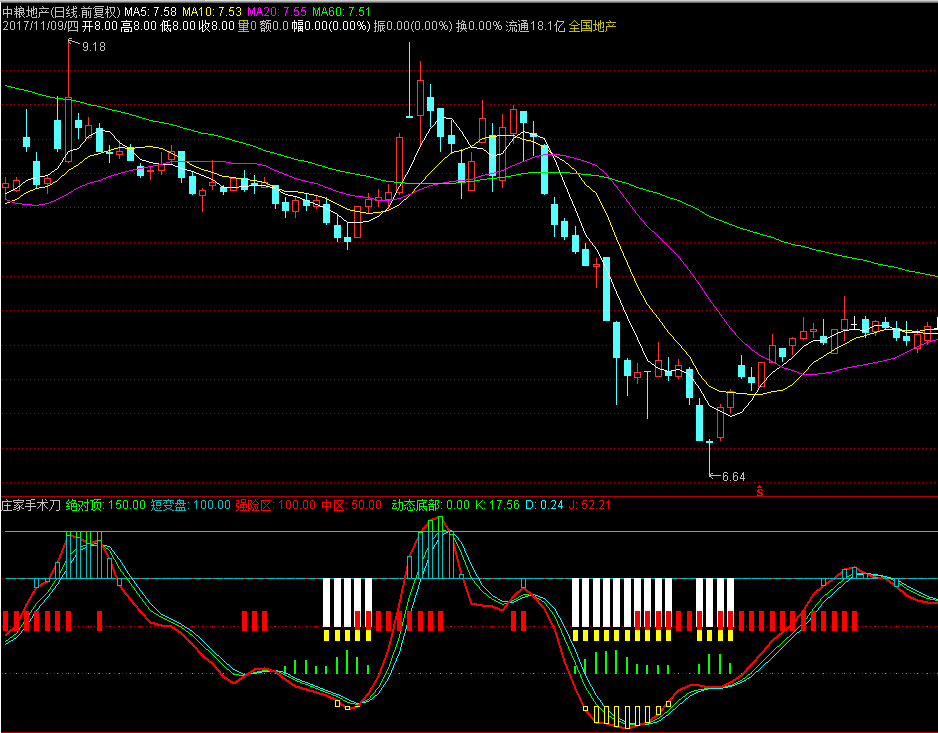
Task: Select the green MA60: 7.51 label
Action: point(342,11)
